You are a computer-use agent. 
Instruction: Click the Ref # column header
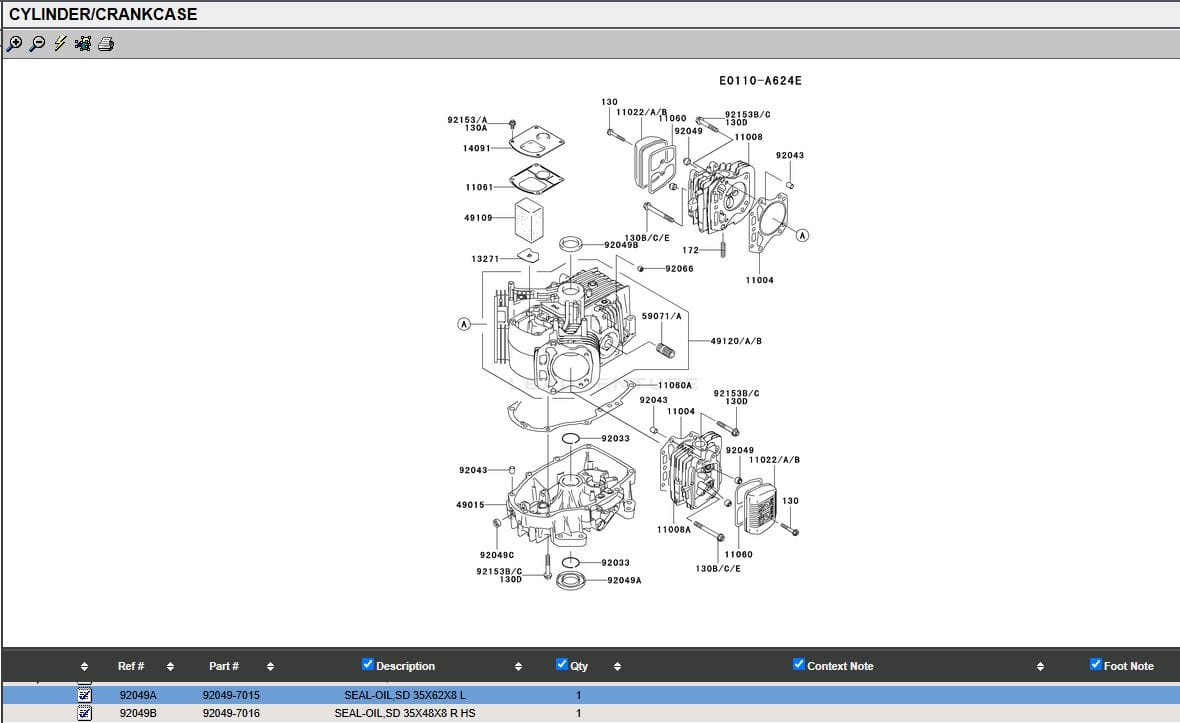(x=131, y=666)
